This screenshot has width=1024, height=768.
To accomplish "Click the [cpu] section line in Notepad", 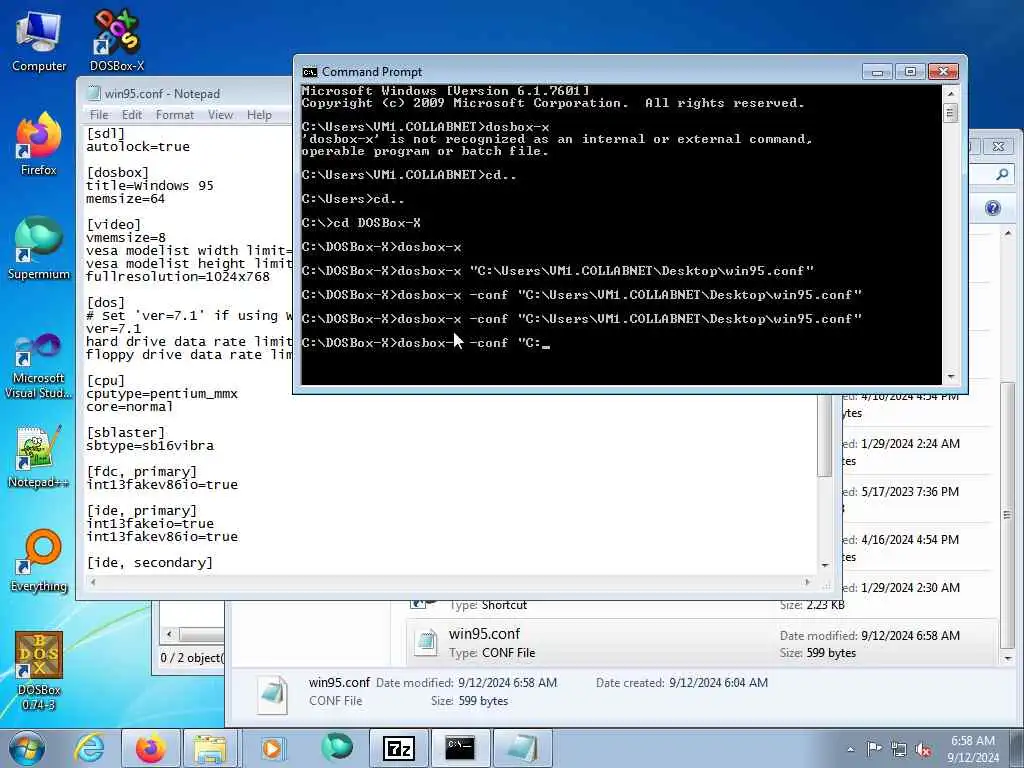I will click(x=105, y=381).
